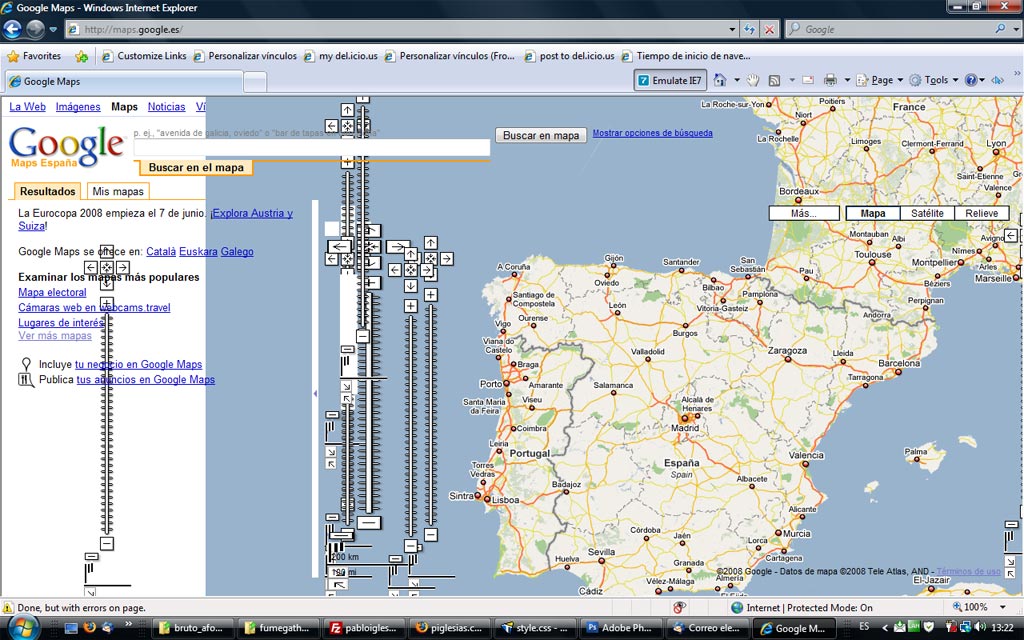
Task: Click the orange Buscar en el mapa button
Action: click(x=196, y=167)
